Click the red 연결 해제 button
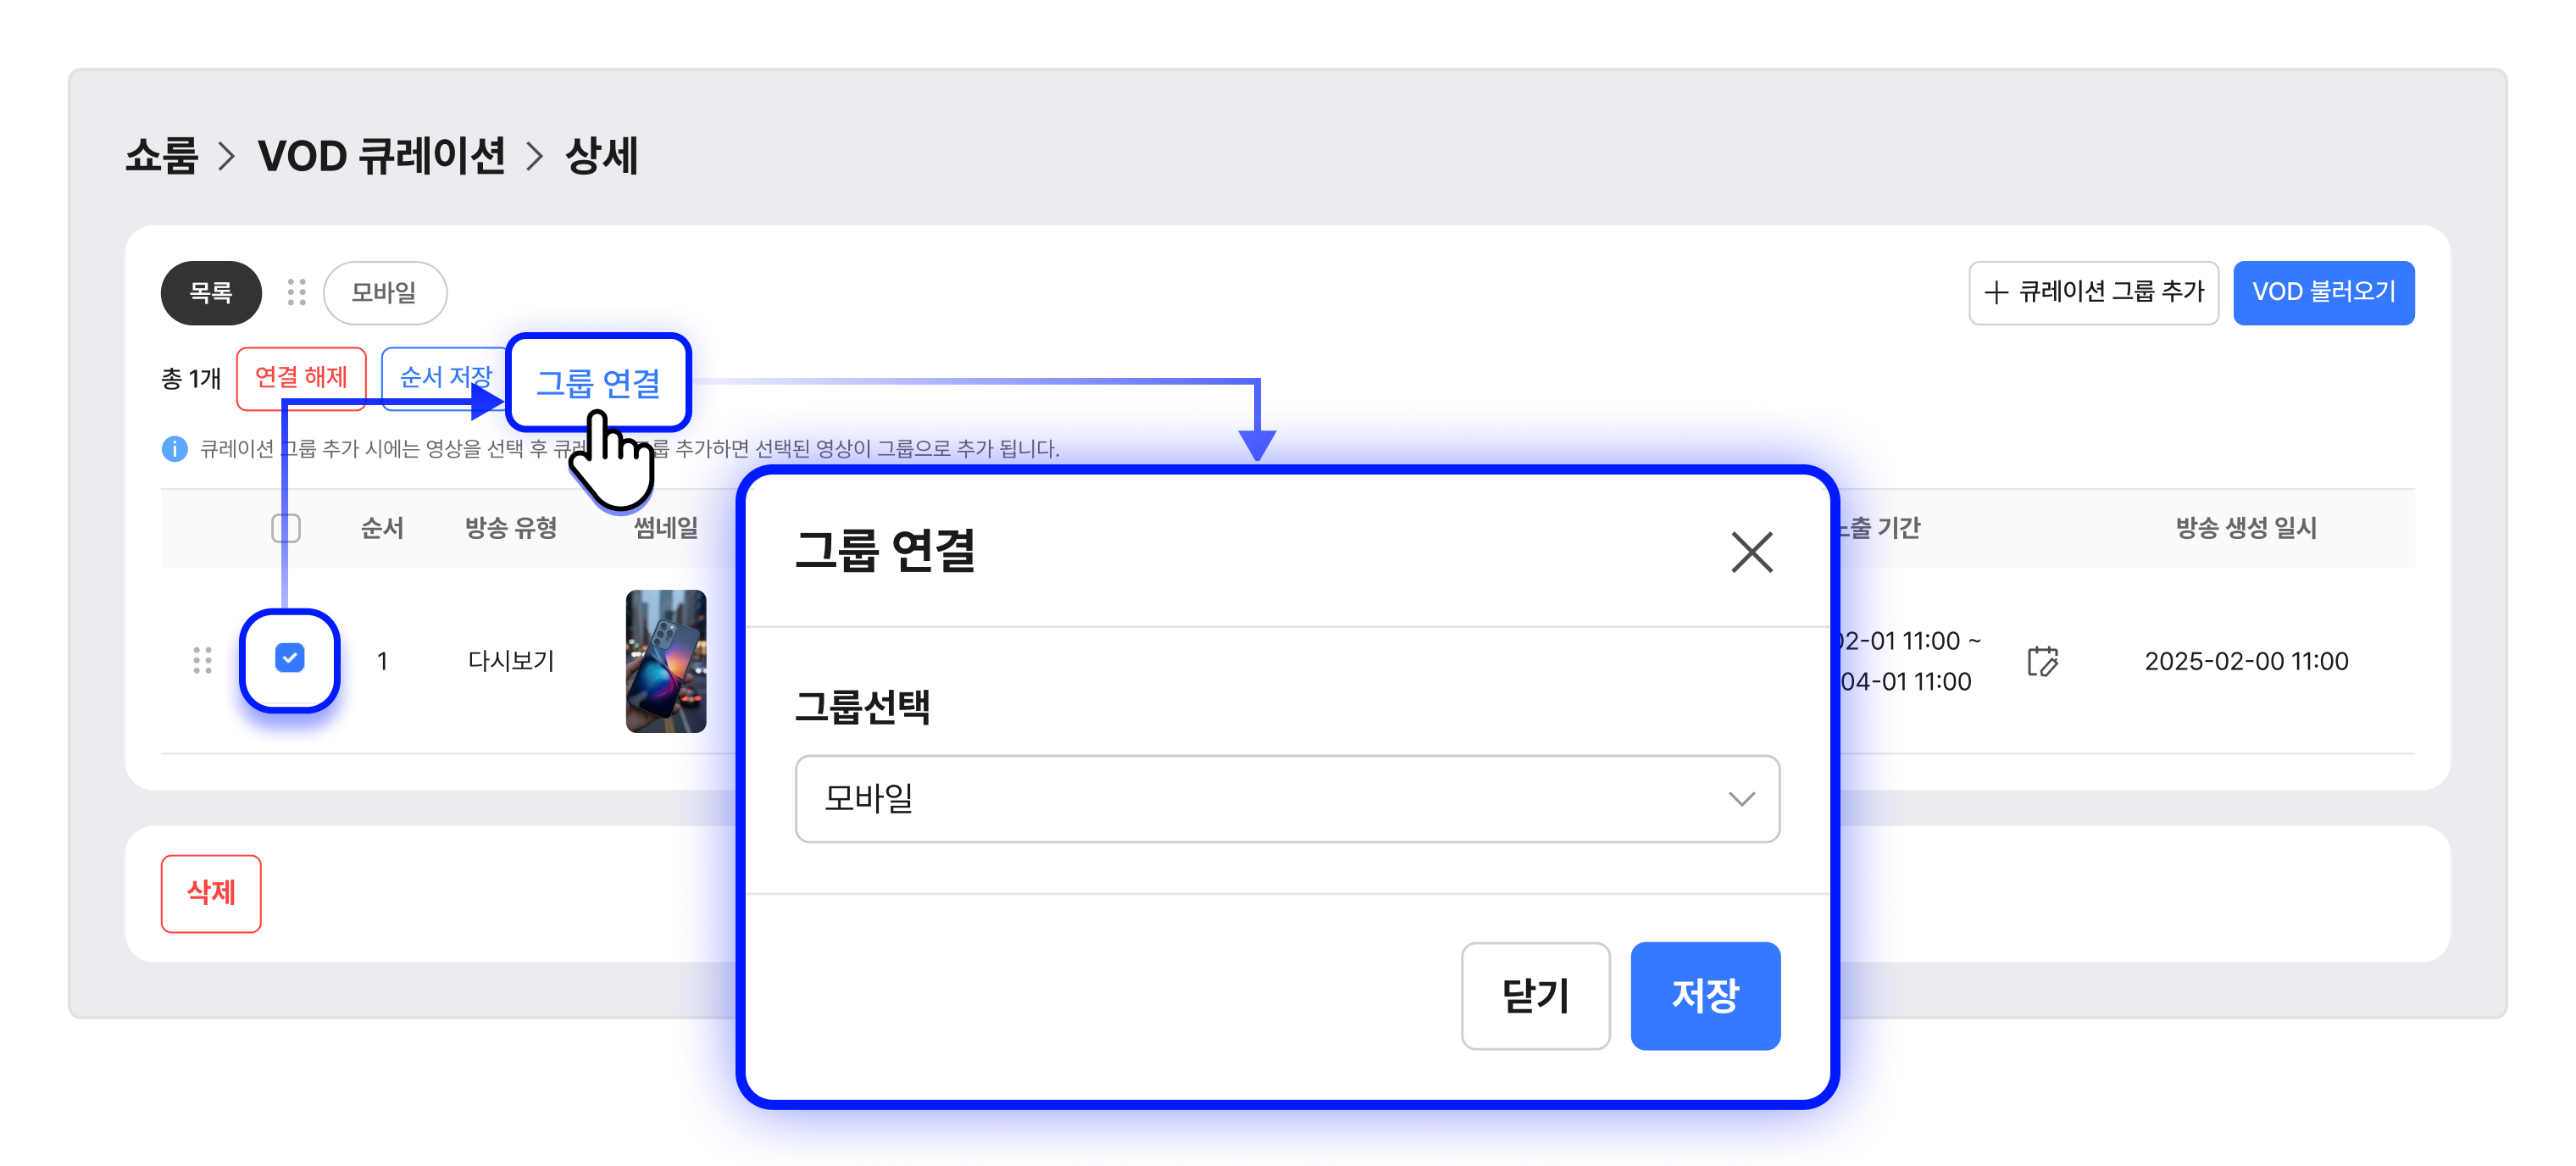Viewport: 2576px width, 1166px height. pyautogui.click(x=301, y=377)
